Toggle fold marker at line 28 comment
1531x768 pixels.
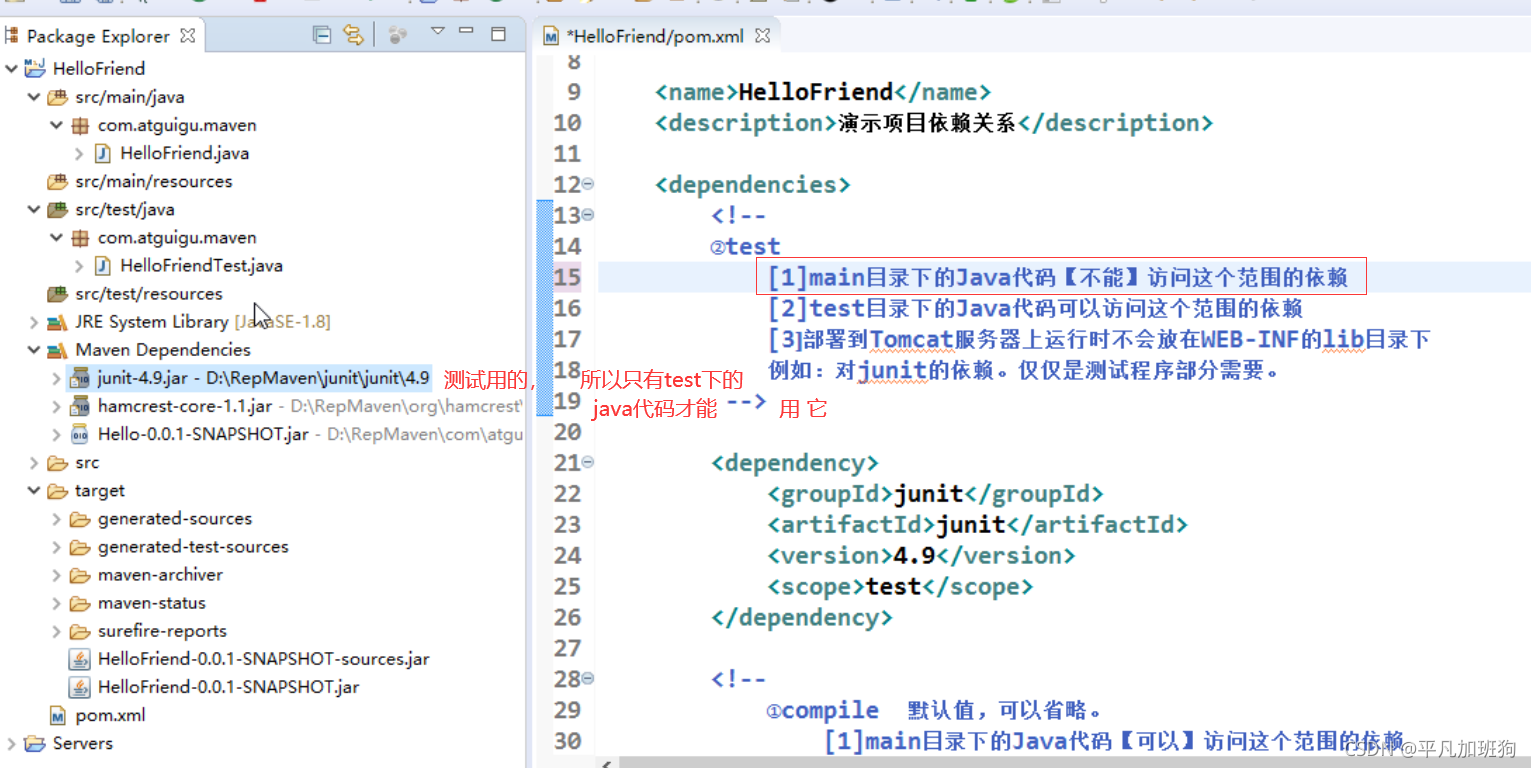(588, 679)
